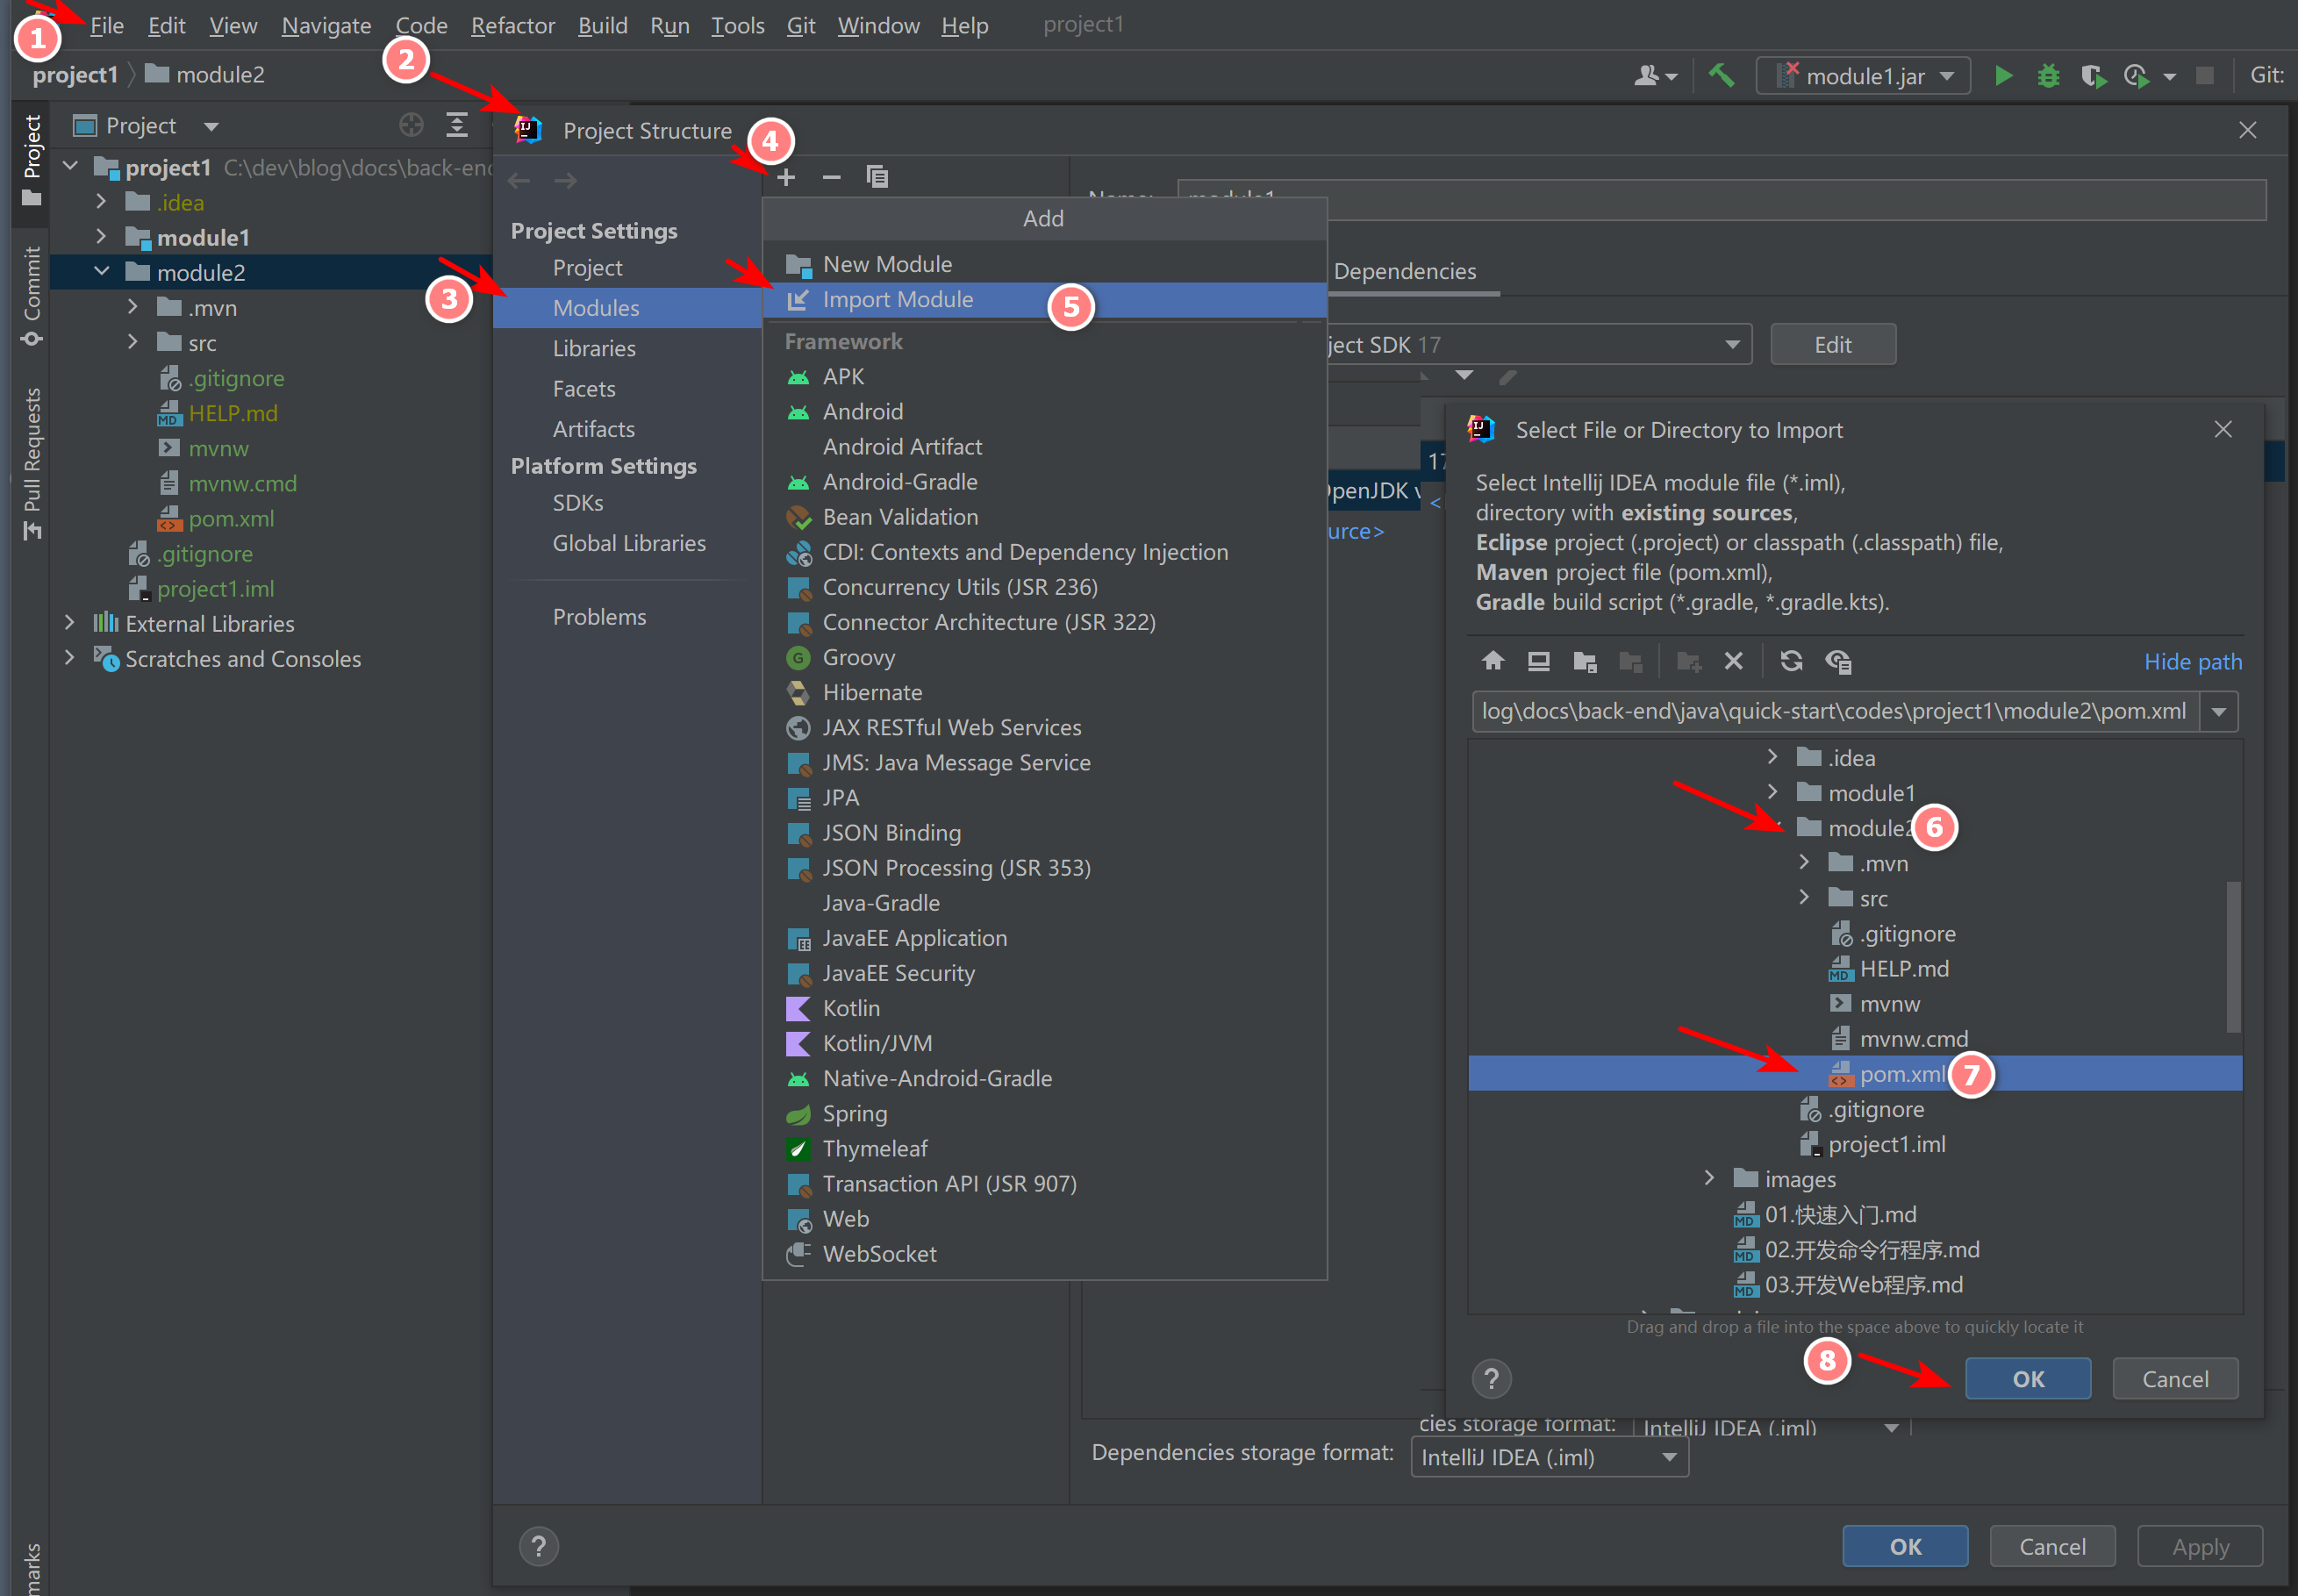Click the import dialog vertical scrollbar
Screen dimensions: 2298x1596
point(2233,956)
